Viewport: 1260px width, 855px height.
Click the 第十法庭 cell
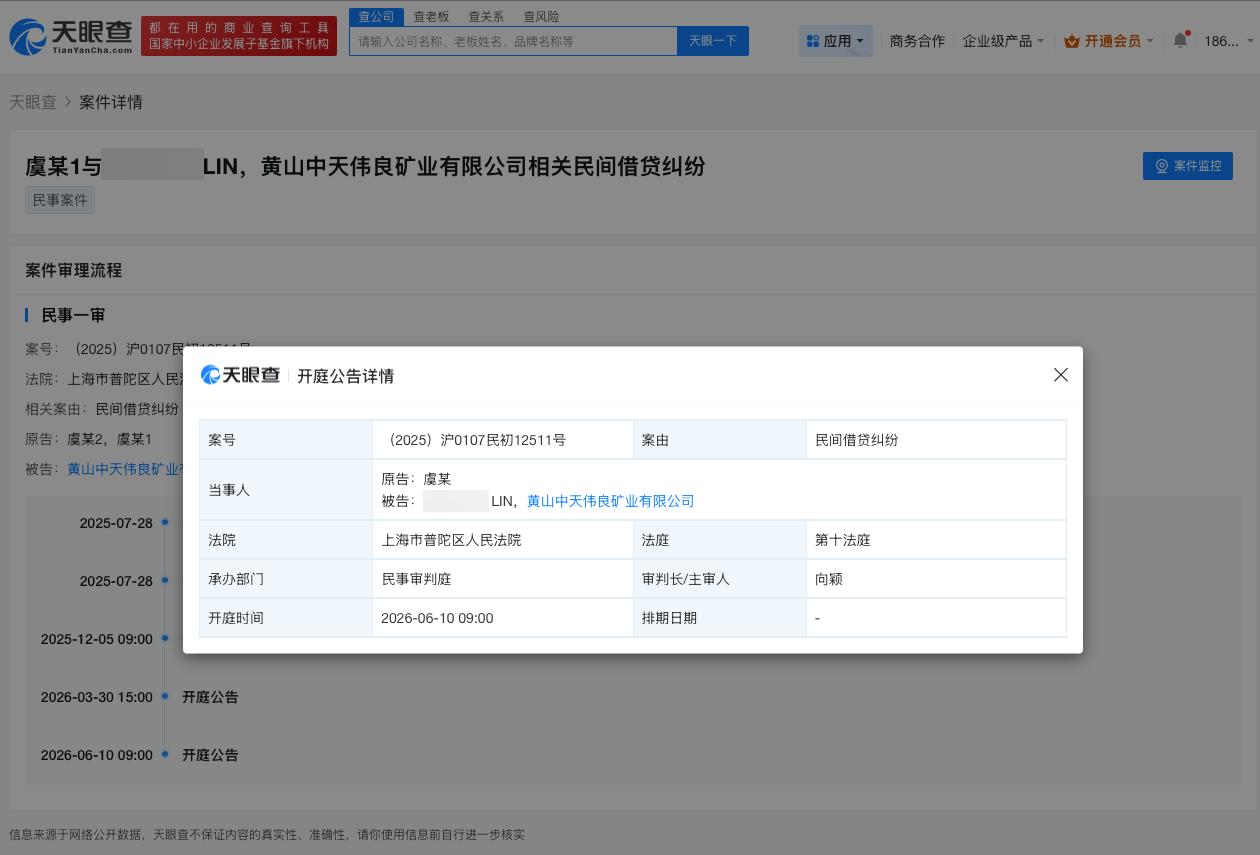click(936, 540)
